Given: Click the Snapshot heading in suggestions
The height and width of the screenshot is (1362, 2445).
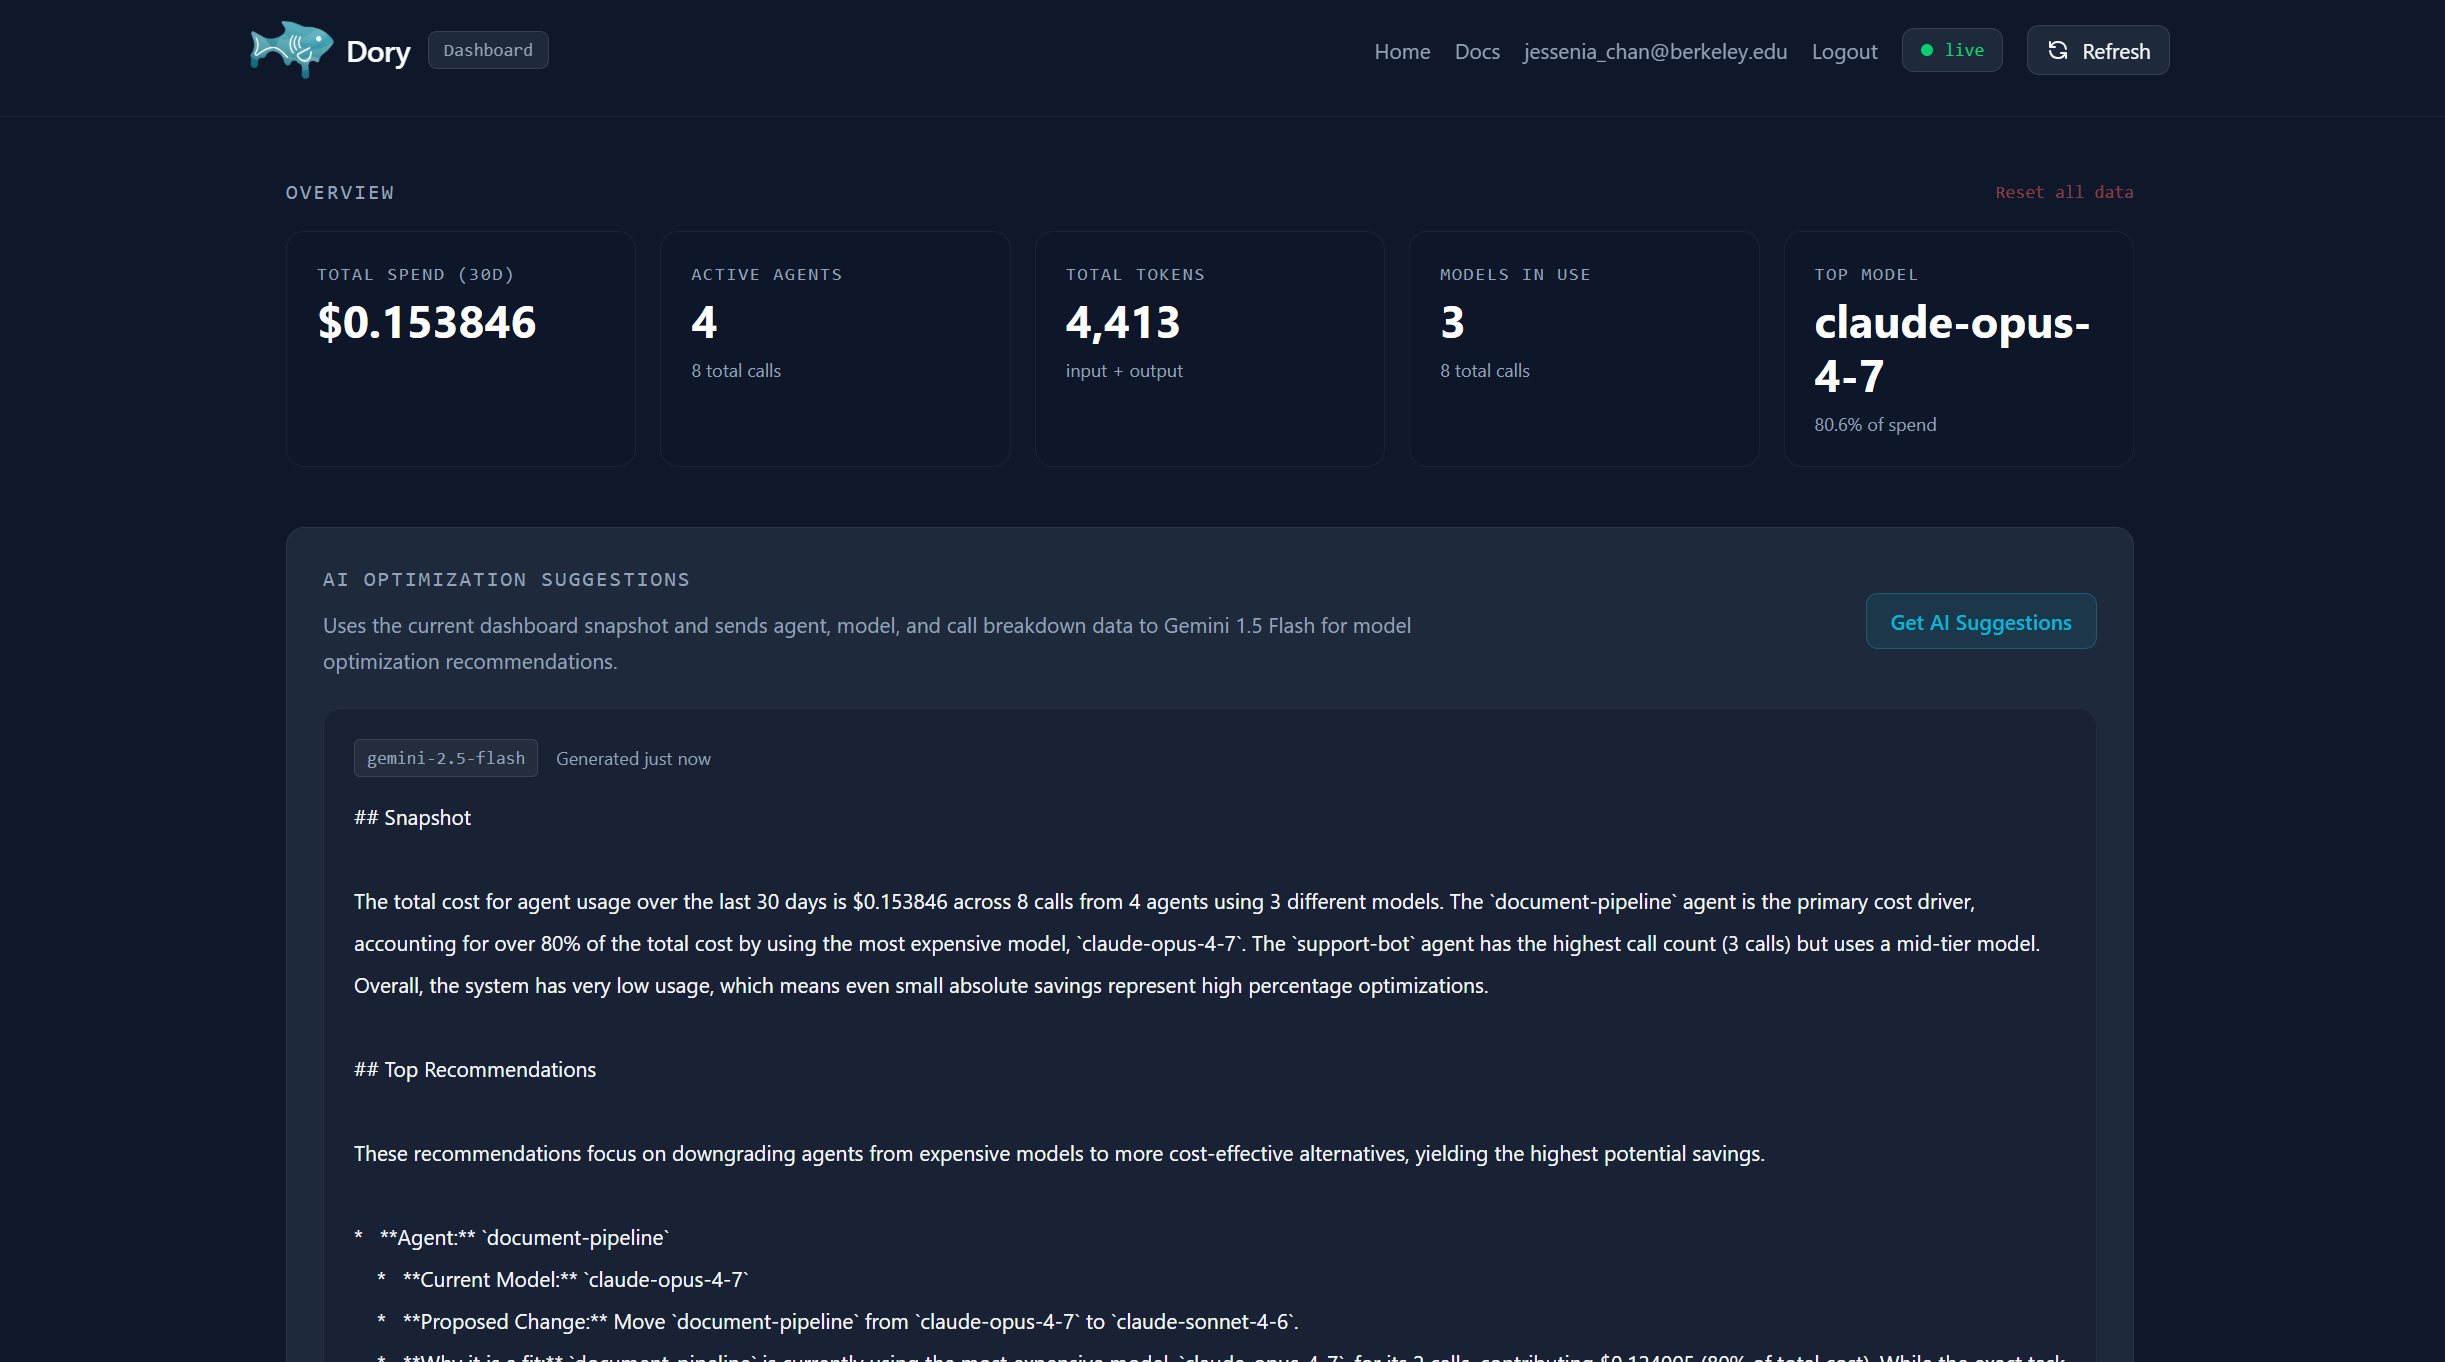Looking at the screenshot, I should pos(412,818).
